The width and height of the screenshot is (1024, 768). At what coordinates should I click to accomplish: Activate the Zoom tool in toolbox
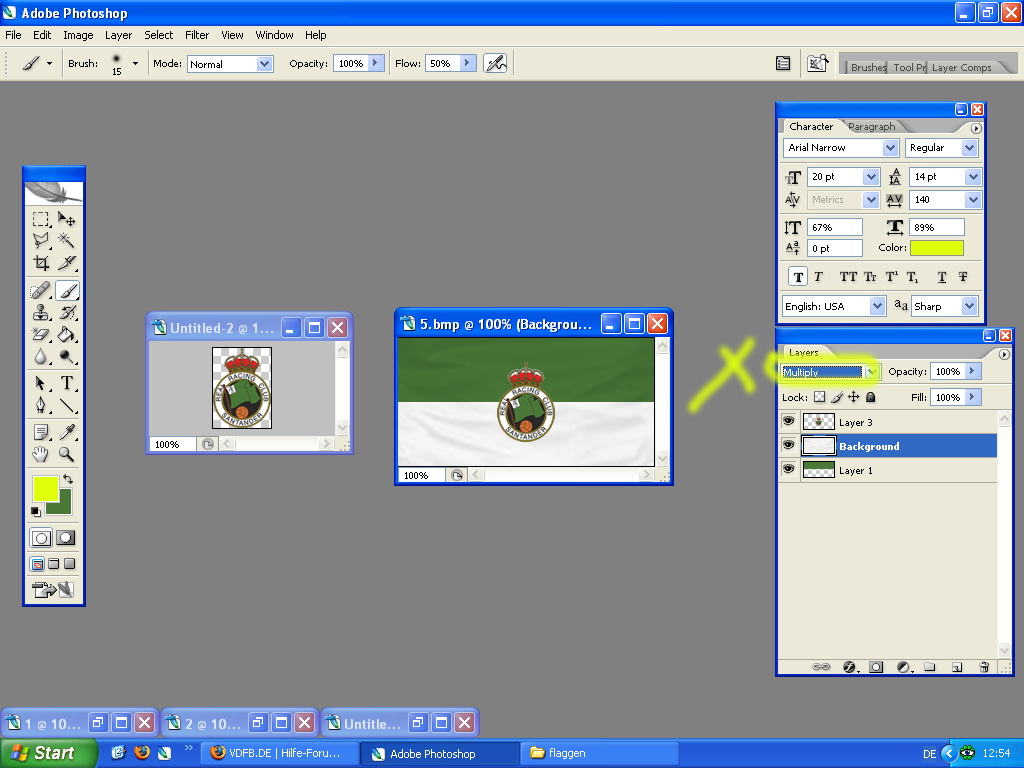click(x=67, y=455)
